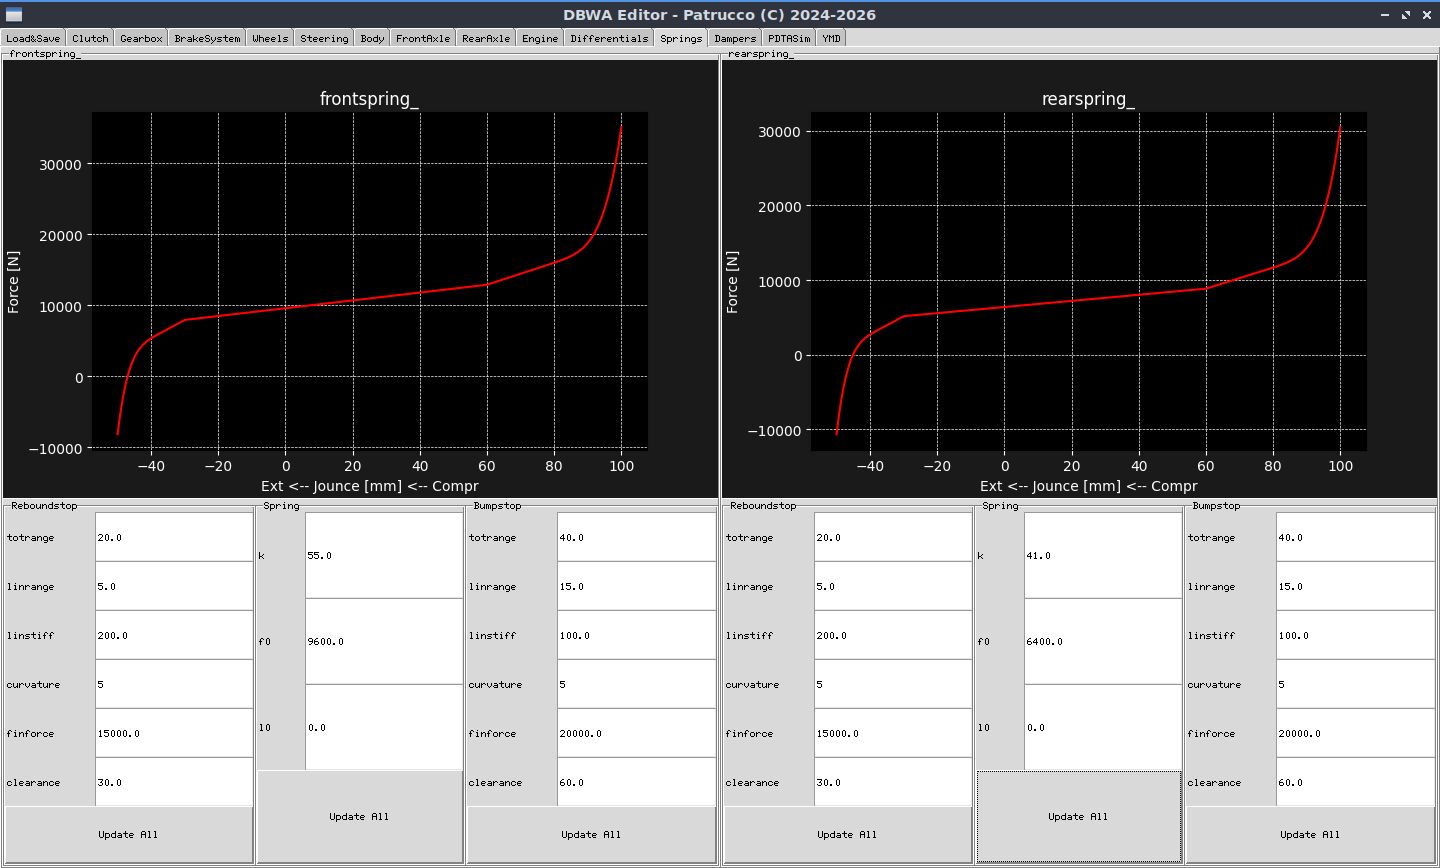The image size is (1440, 868).
Task: Go to the Gearbox tab
Action: pyautogui.click(x=141, y=38)
